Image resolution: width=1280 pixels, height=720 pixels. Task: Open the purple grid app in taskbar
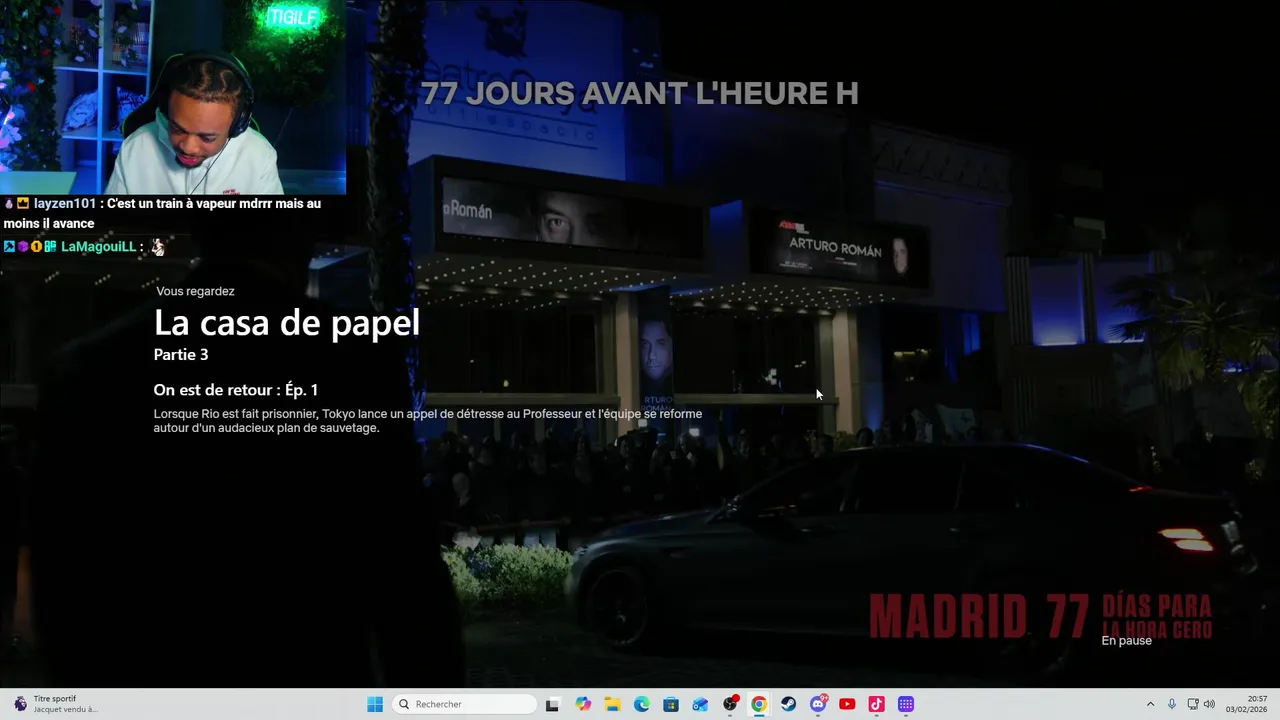coord(906,704)
